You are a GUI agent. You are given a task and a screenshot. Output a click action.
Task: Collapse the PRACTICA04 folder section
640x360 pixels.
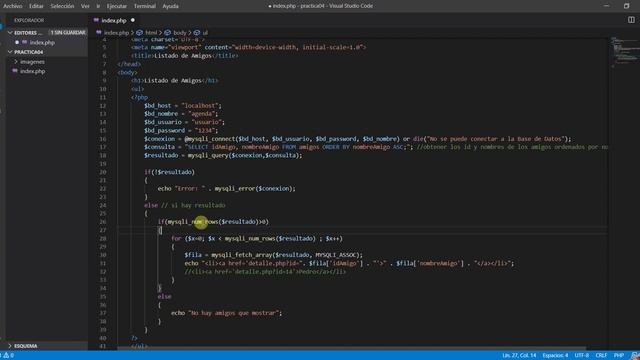tap(10, 52)
